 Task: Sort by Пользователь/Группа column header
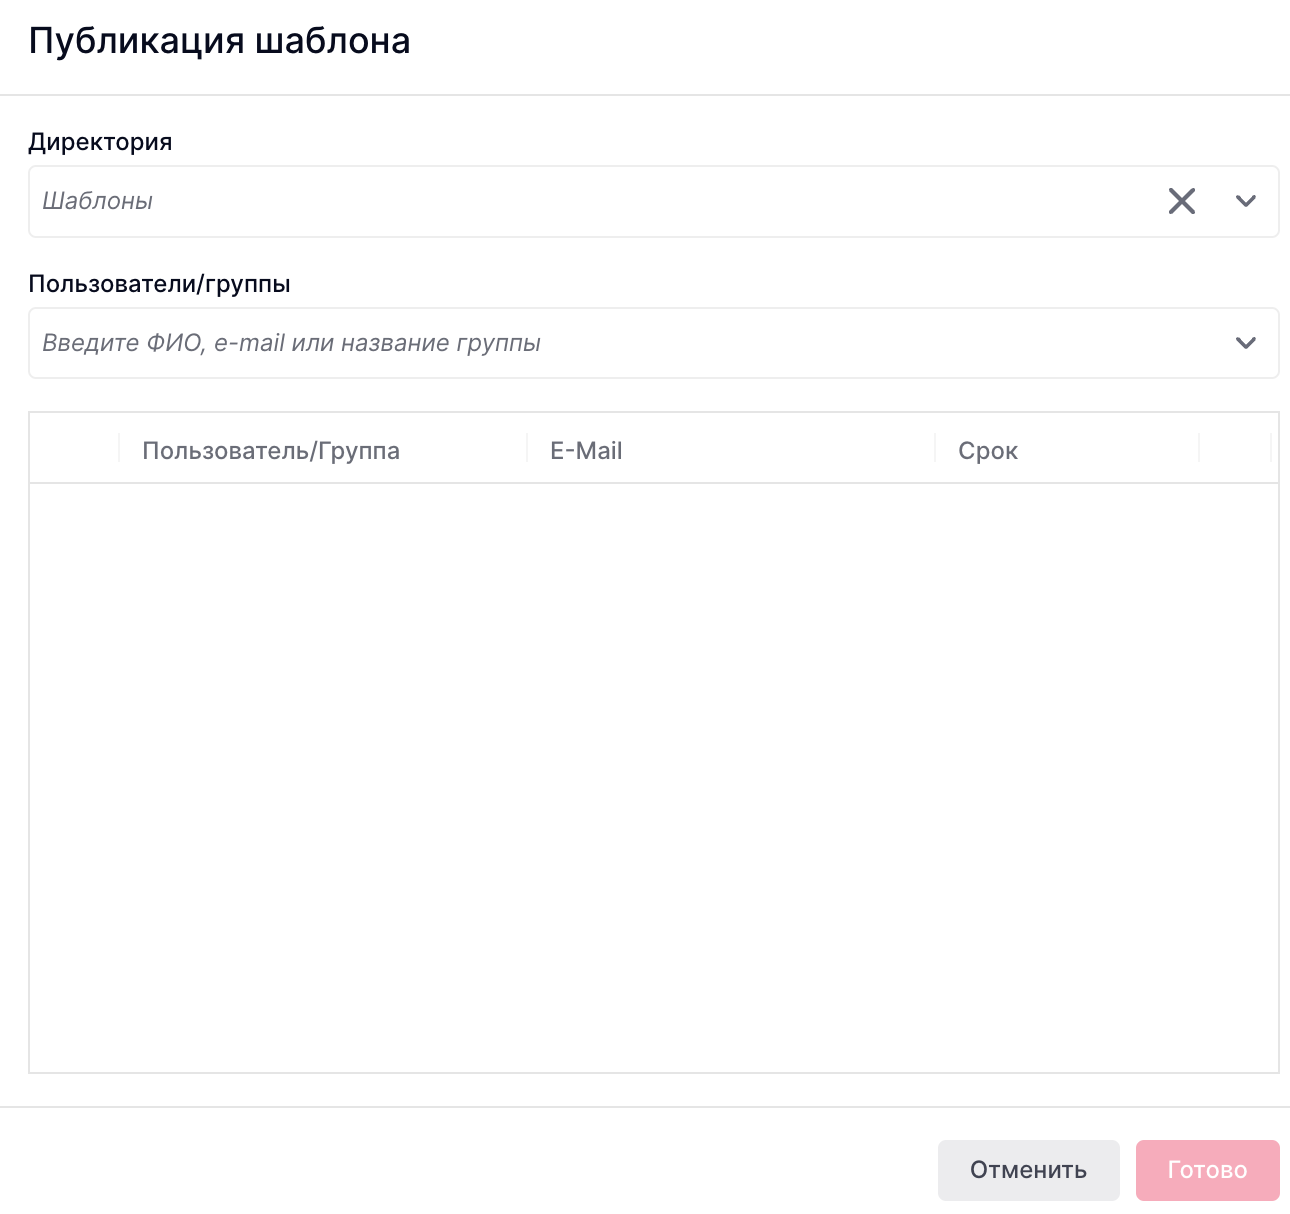coord(271,450)
